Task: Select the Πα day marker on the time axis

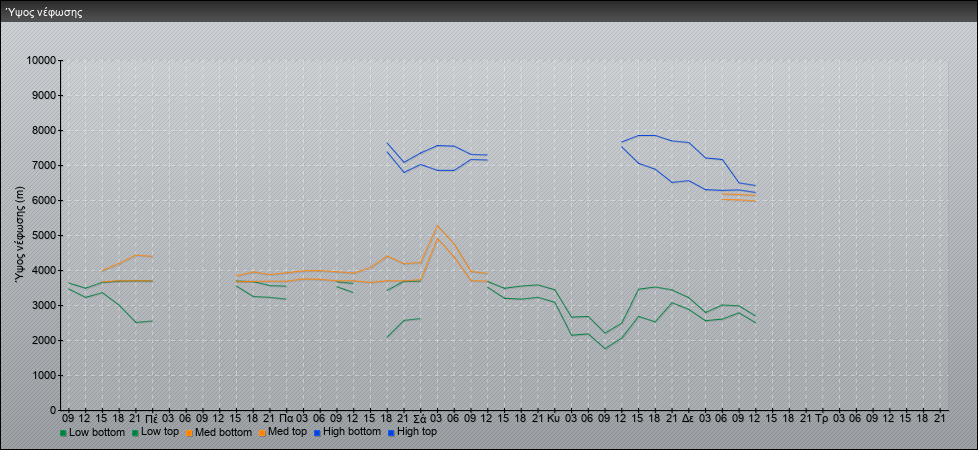Action: (287, 418)
